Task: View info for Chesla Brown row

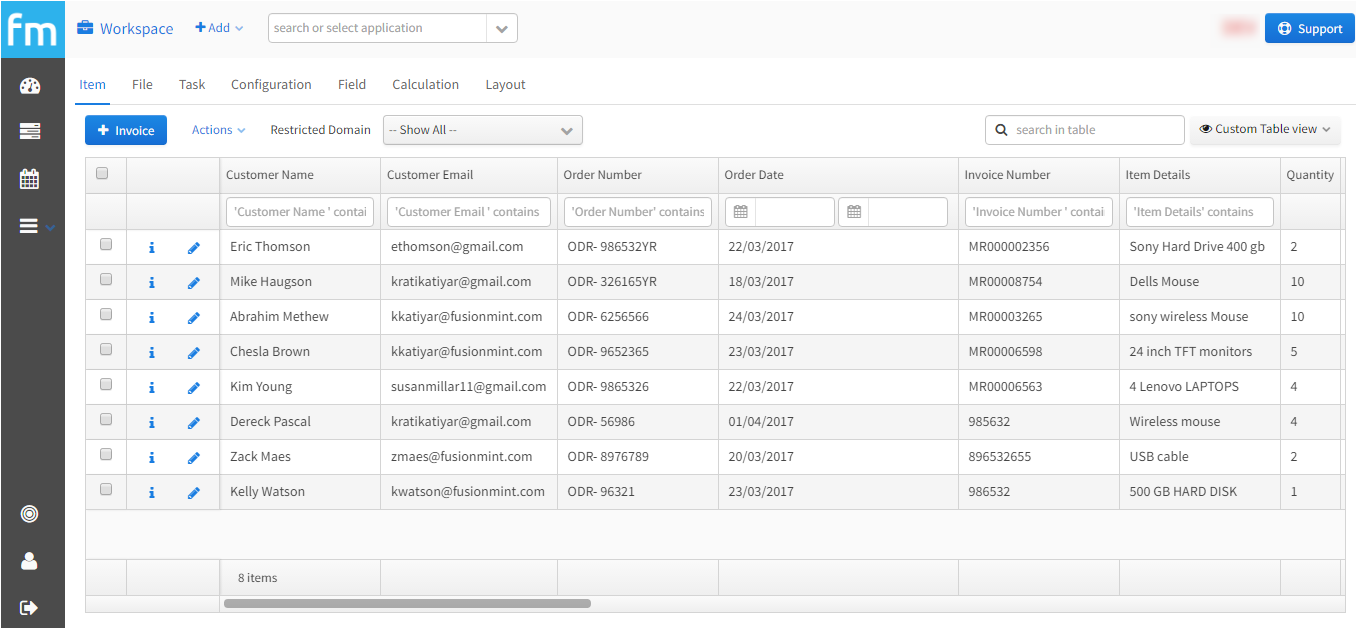Action: [152, 353]
